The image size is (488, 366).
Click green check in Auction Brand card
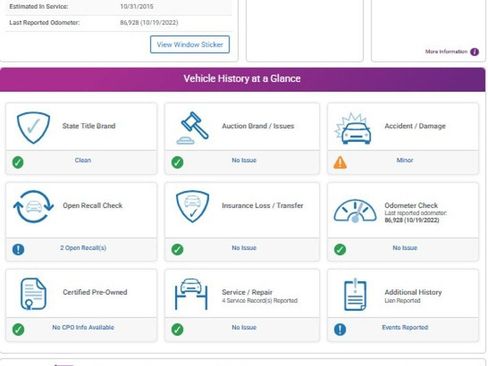tap(177, 162)
